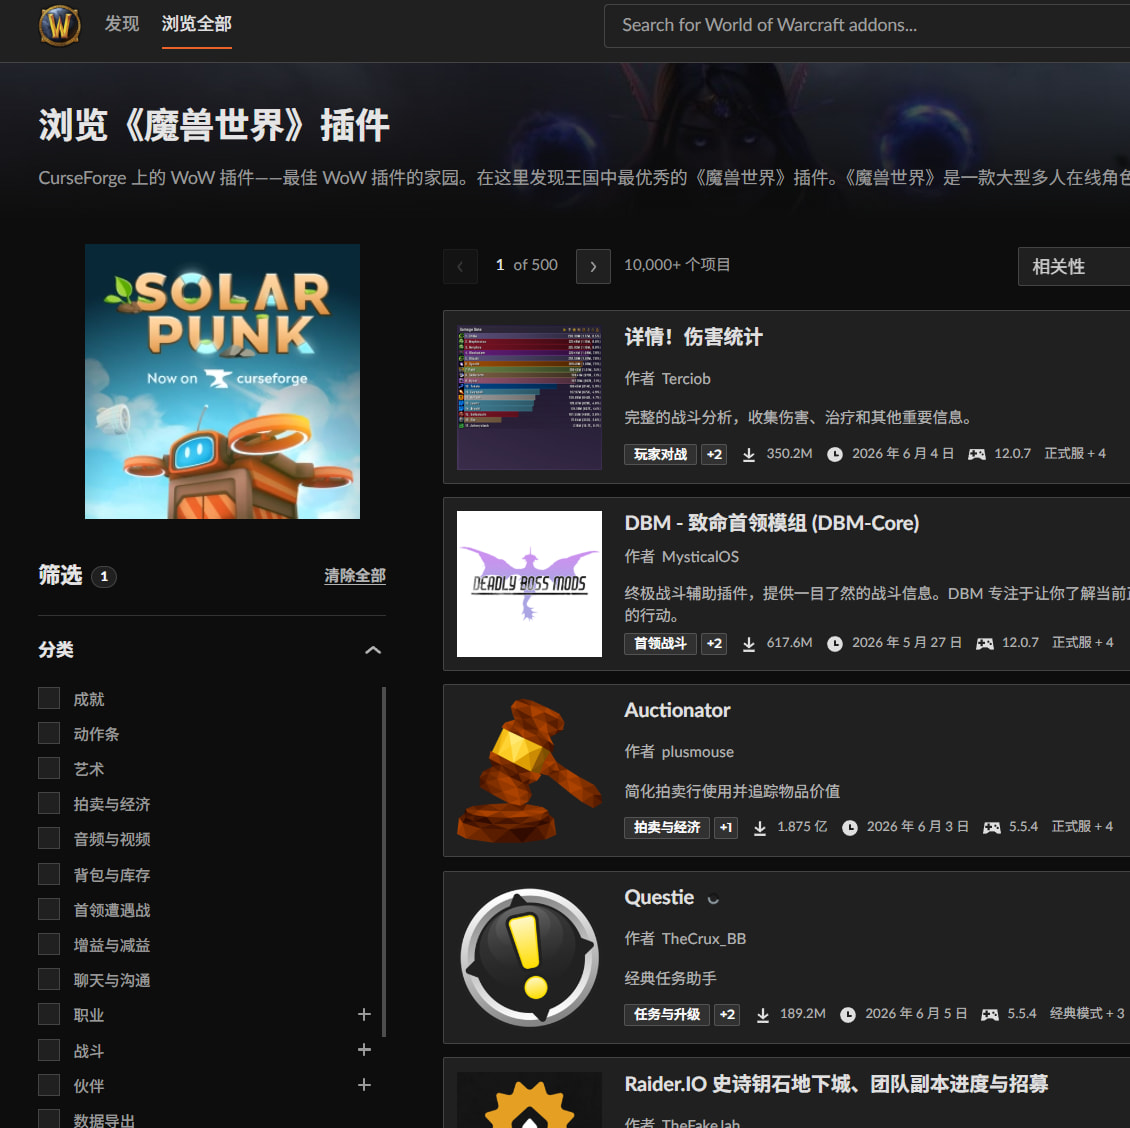The width and height of the screenshot is (1130, 1128).
Task: Click the gamepad icon on 详情 card
Action: pos(976,454)
